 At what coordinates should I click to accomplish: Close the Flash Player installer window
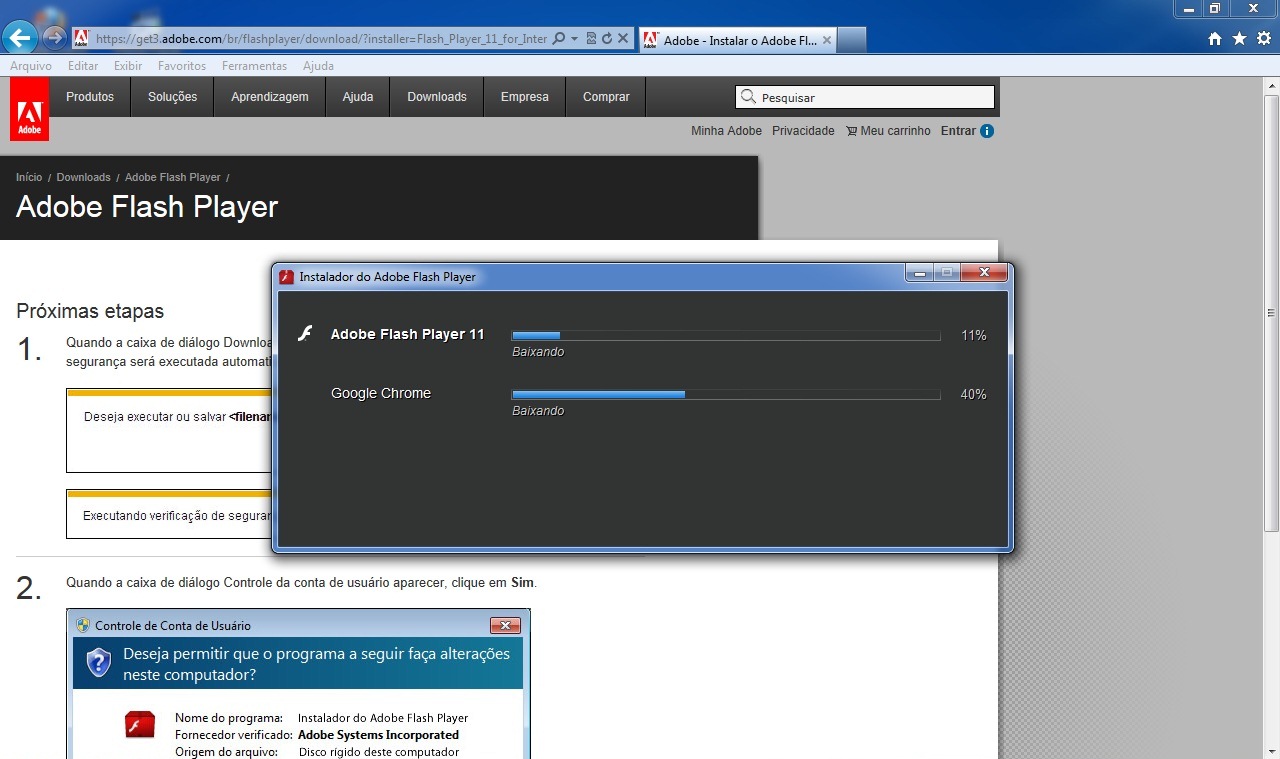pyautogui.click(x=984, y=273)
